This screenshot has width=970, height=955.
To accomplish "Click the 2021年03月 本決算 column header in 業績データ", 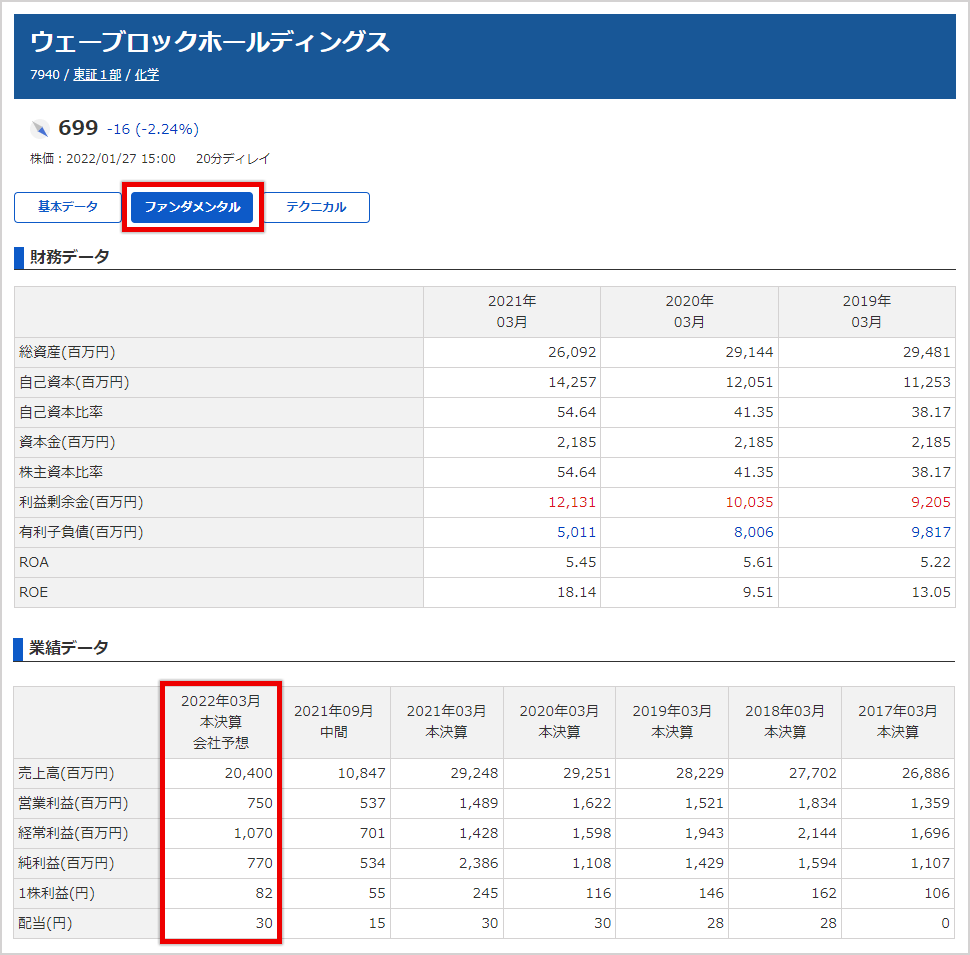I will 446,722.
